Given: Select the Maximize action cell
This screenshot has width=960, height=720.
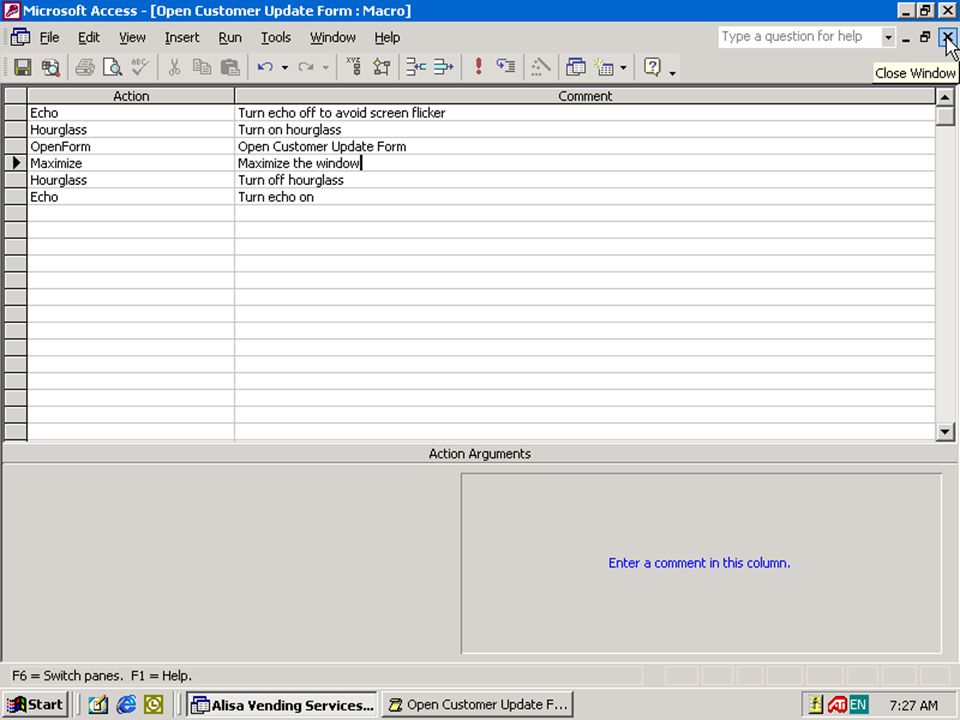Looking at the screenshot, I should click(x=131, y=163).
